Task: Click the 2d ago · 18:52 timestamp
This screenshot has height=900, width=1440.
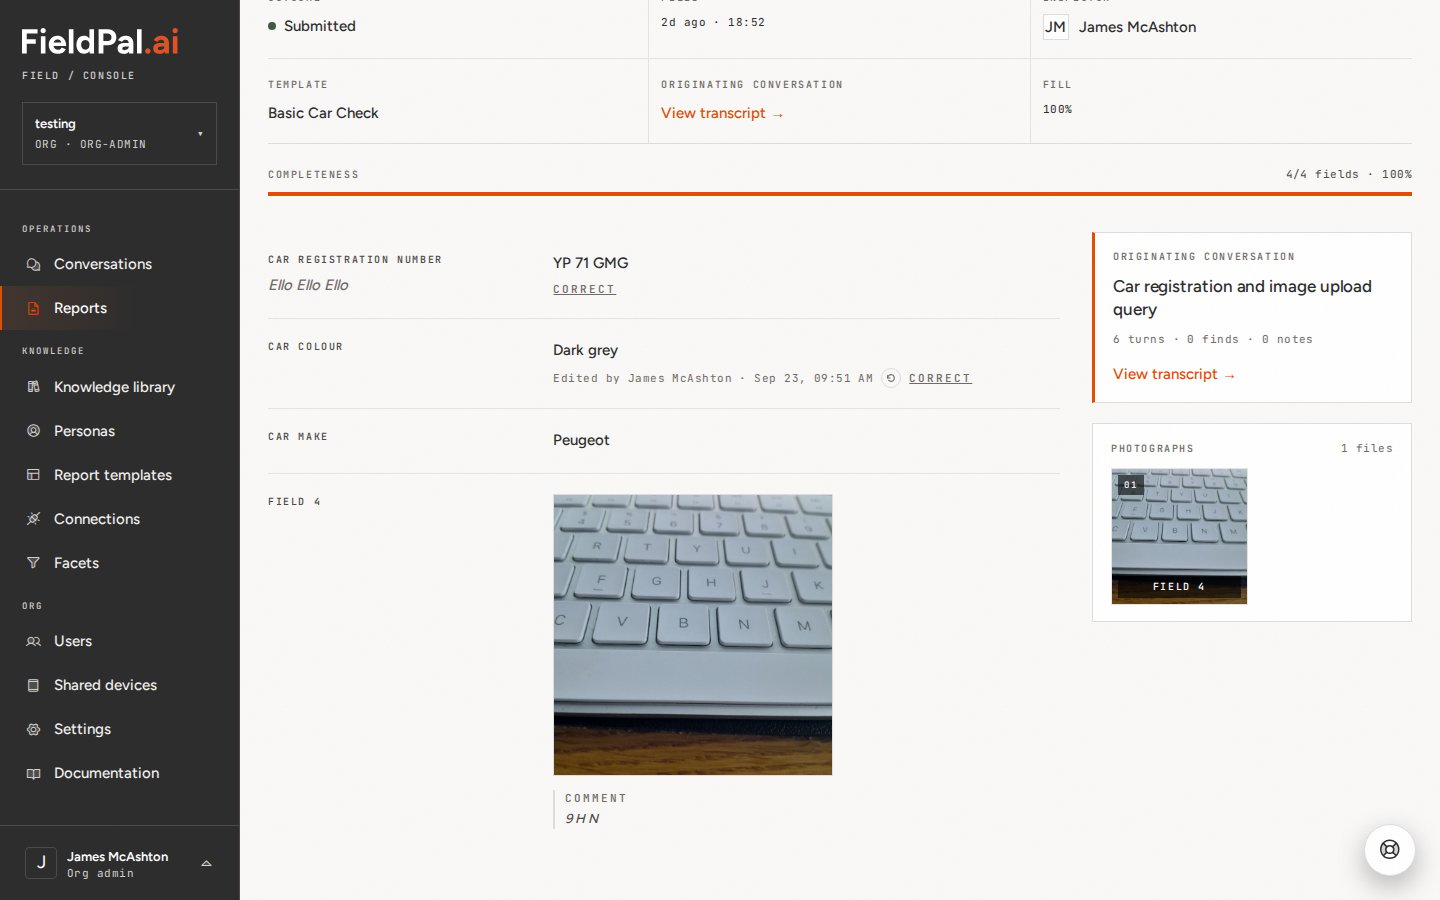Action: (713, 22)
